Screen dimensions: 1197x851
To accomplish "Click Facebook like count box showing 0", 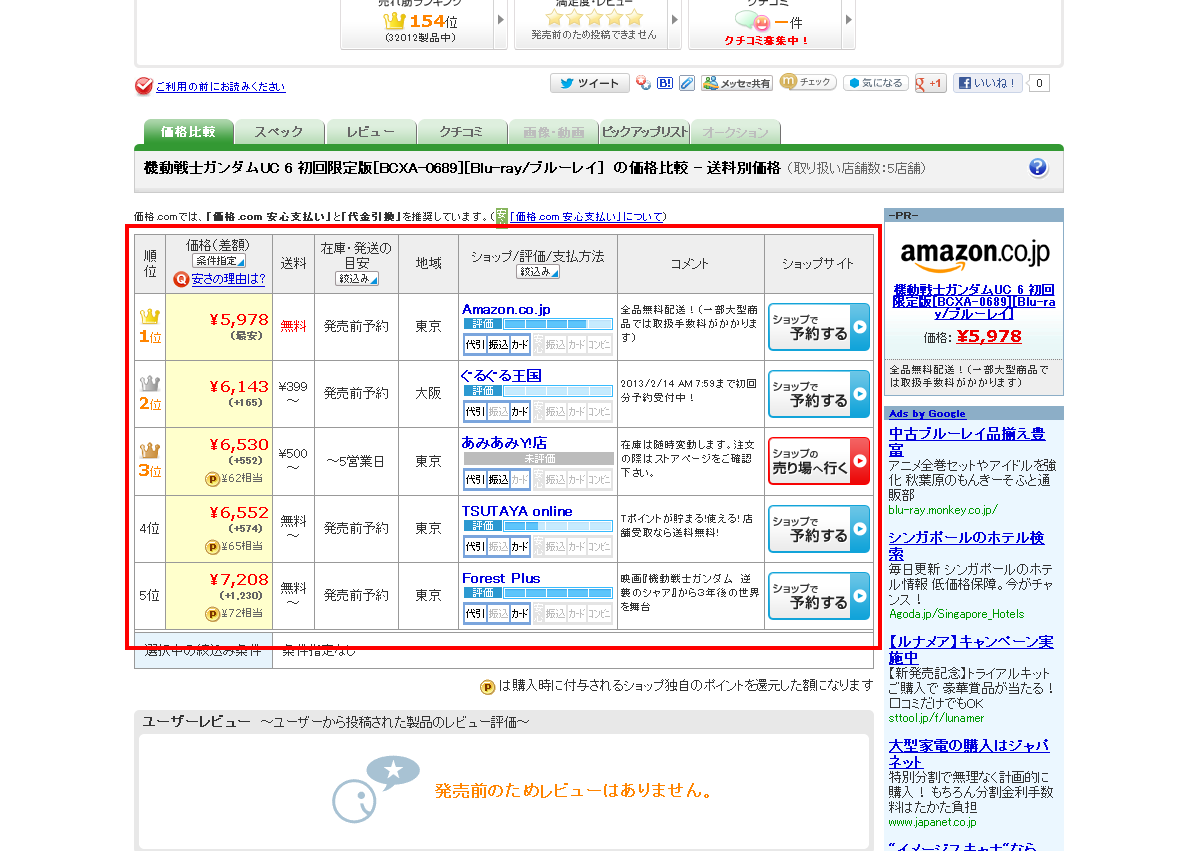I will tap(1039, 83).
